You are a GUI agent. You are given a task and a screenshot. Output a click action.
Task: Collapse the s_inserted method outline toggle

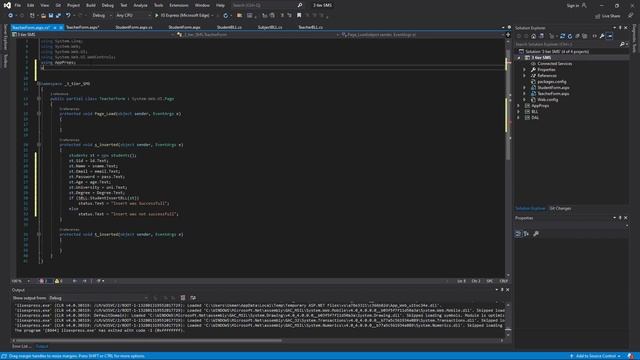[39, 144]
